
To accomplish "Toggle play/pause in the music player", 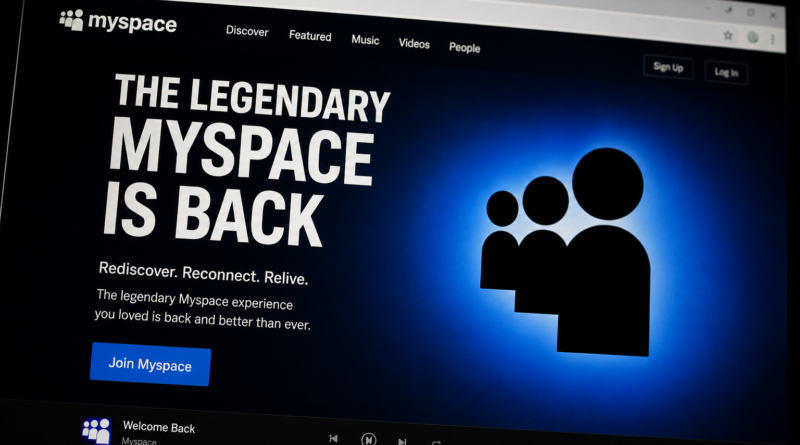I will coord(368,439).
